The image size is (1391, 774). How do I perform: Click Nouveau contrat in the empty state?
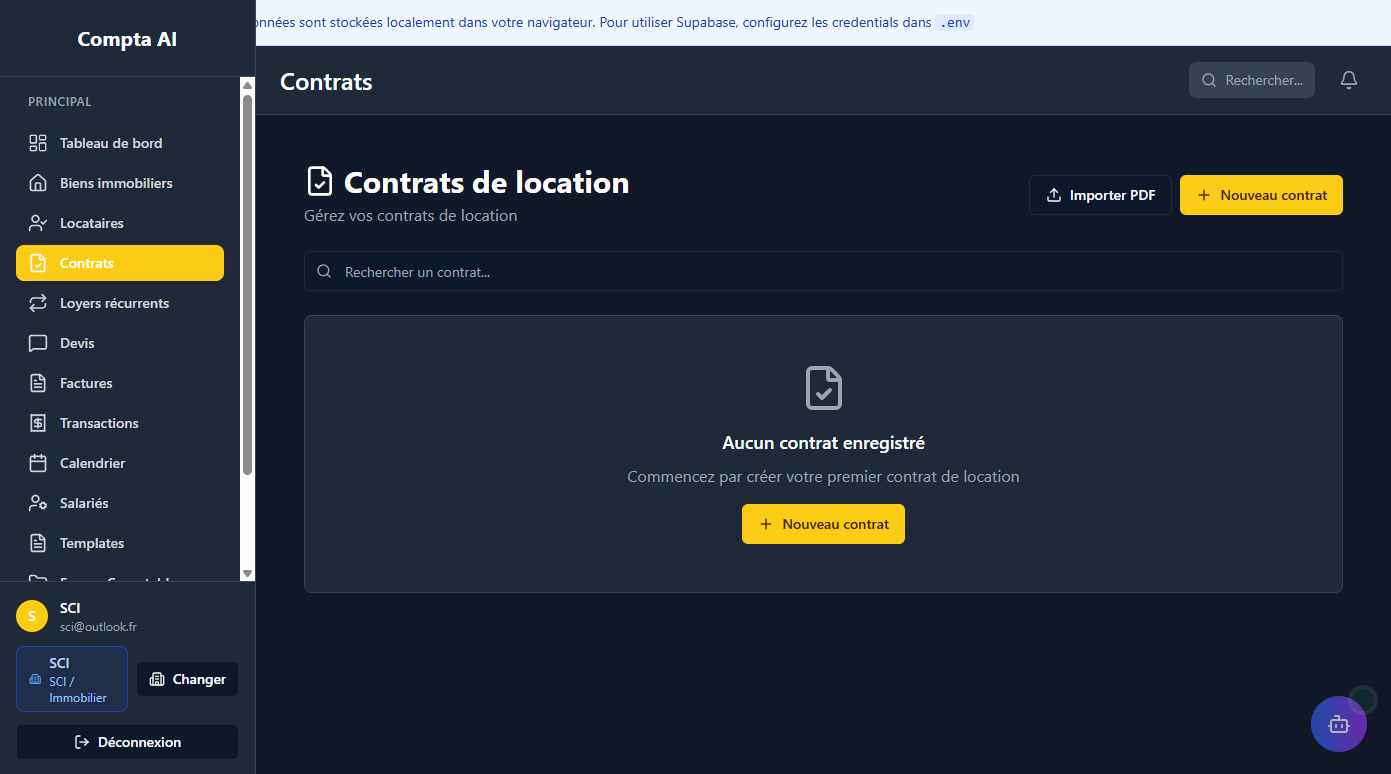point(822,524)
